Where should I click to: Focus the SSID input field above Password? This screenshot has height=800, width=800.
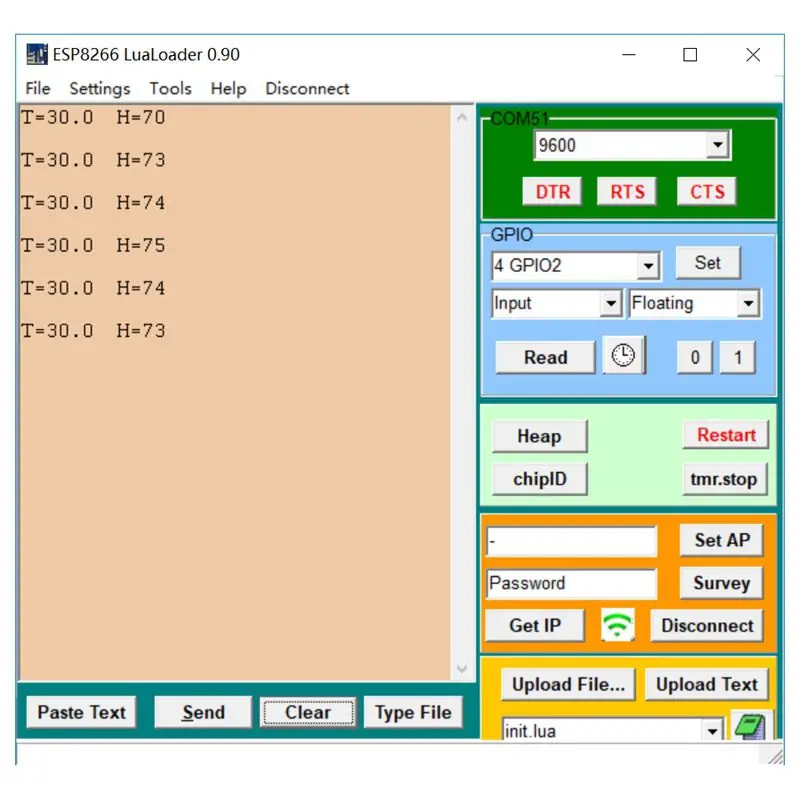point(571,541)
